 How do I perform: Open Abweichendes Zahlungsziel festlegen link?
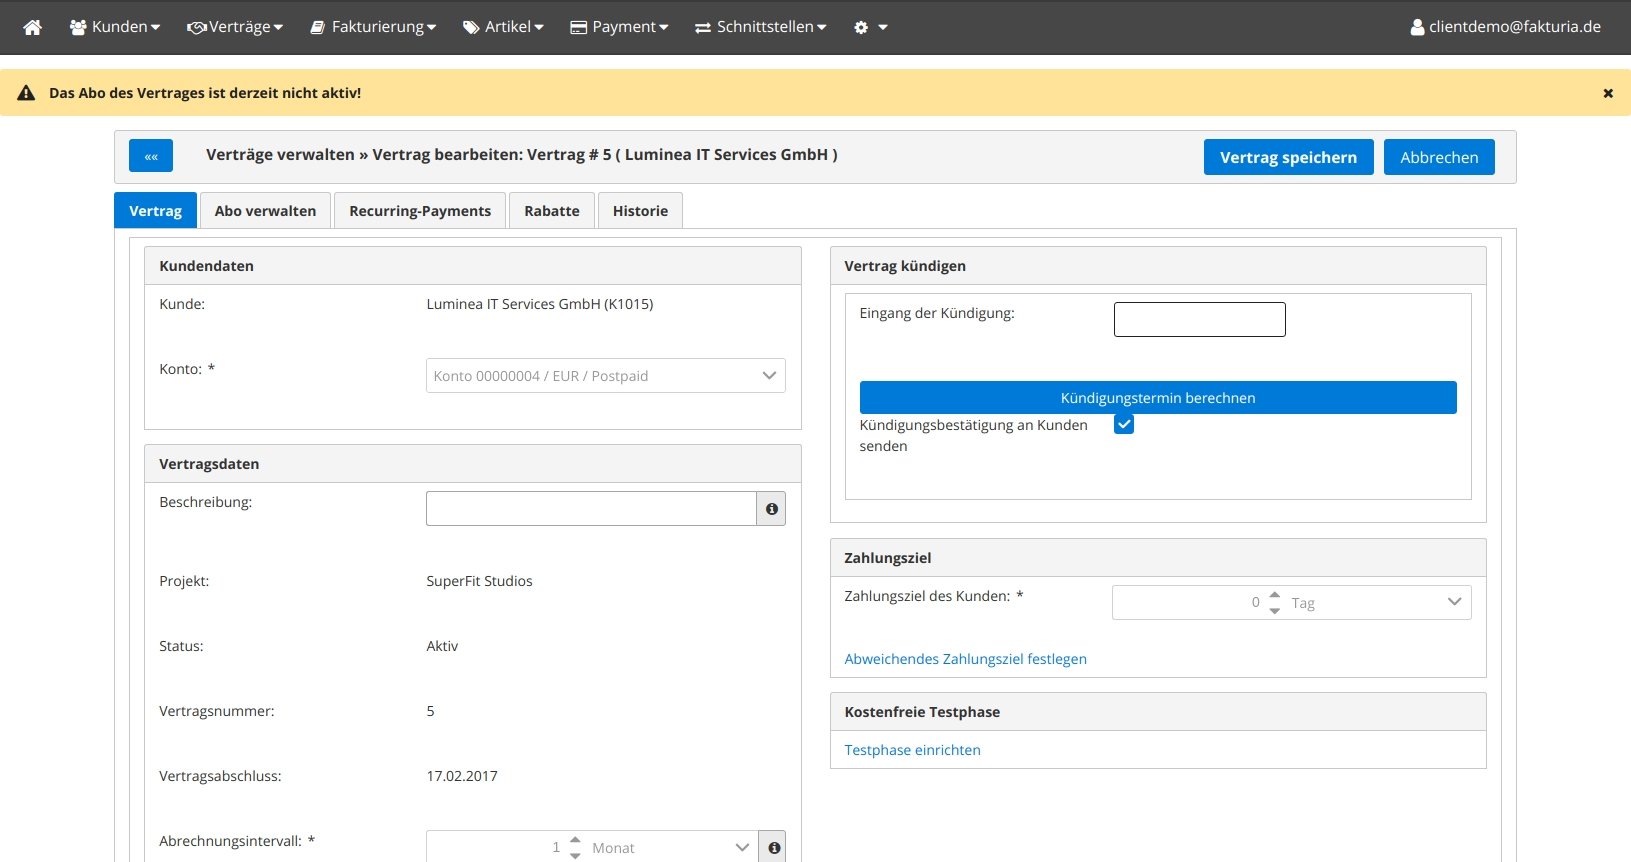pos(965,659)
